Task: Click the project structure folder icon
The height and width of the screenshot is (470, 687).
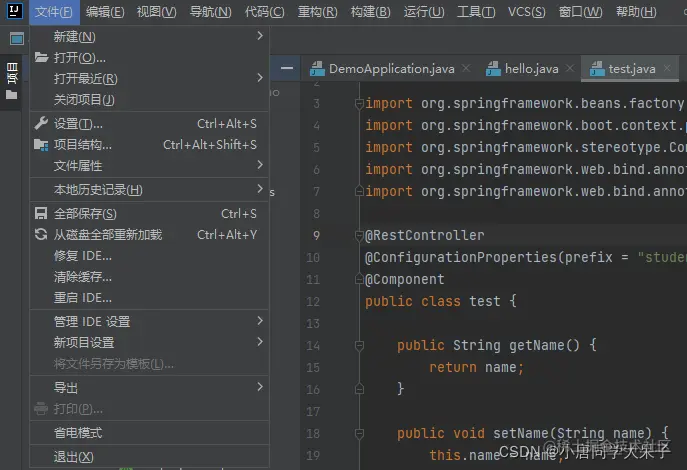Action: click(x=41, y=145)
